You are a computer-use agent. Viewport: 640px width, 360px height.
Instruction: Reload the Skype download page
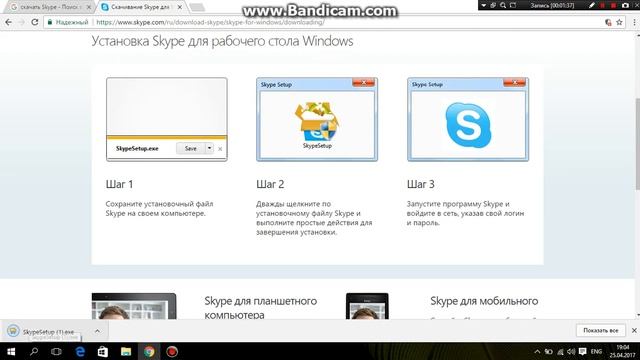click(35, 22)
